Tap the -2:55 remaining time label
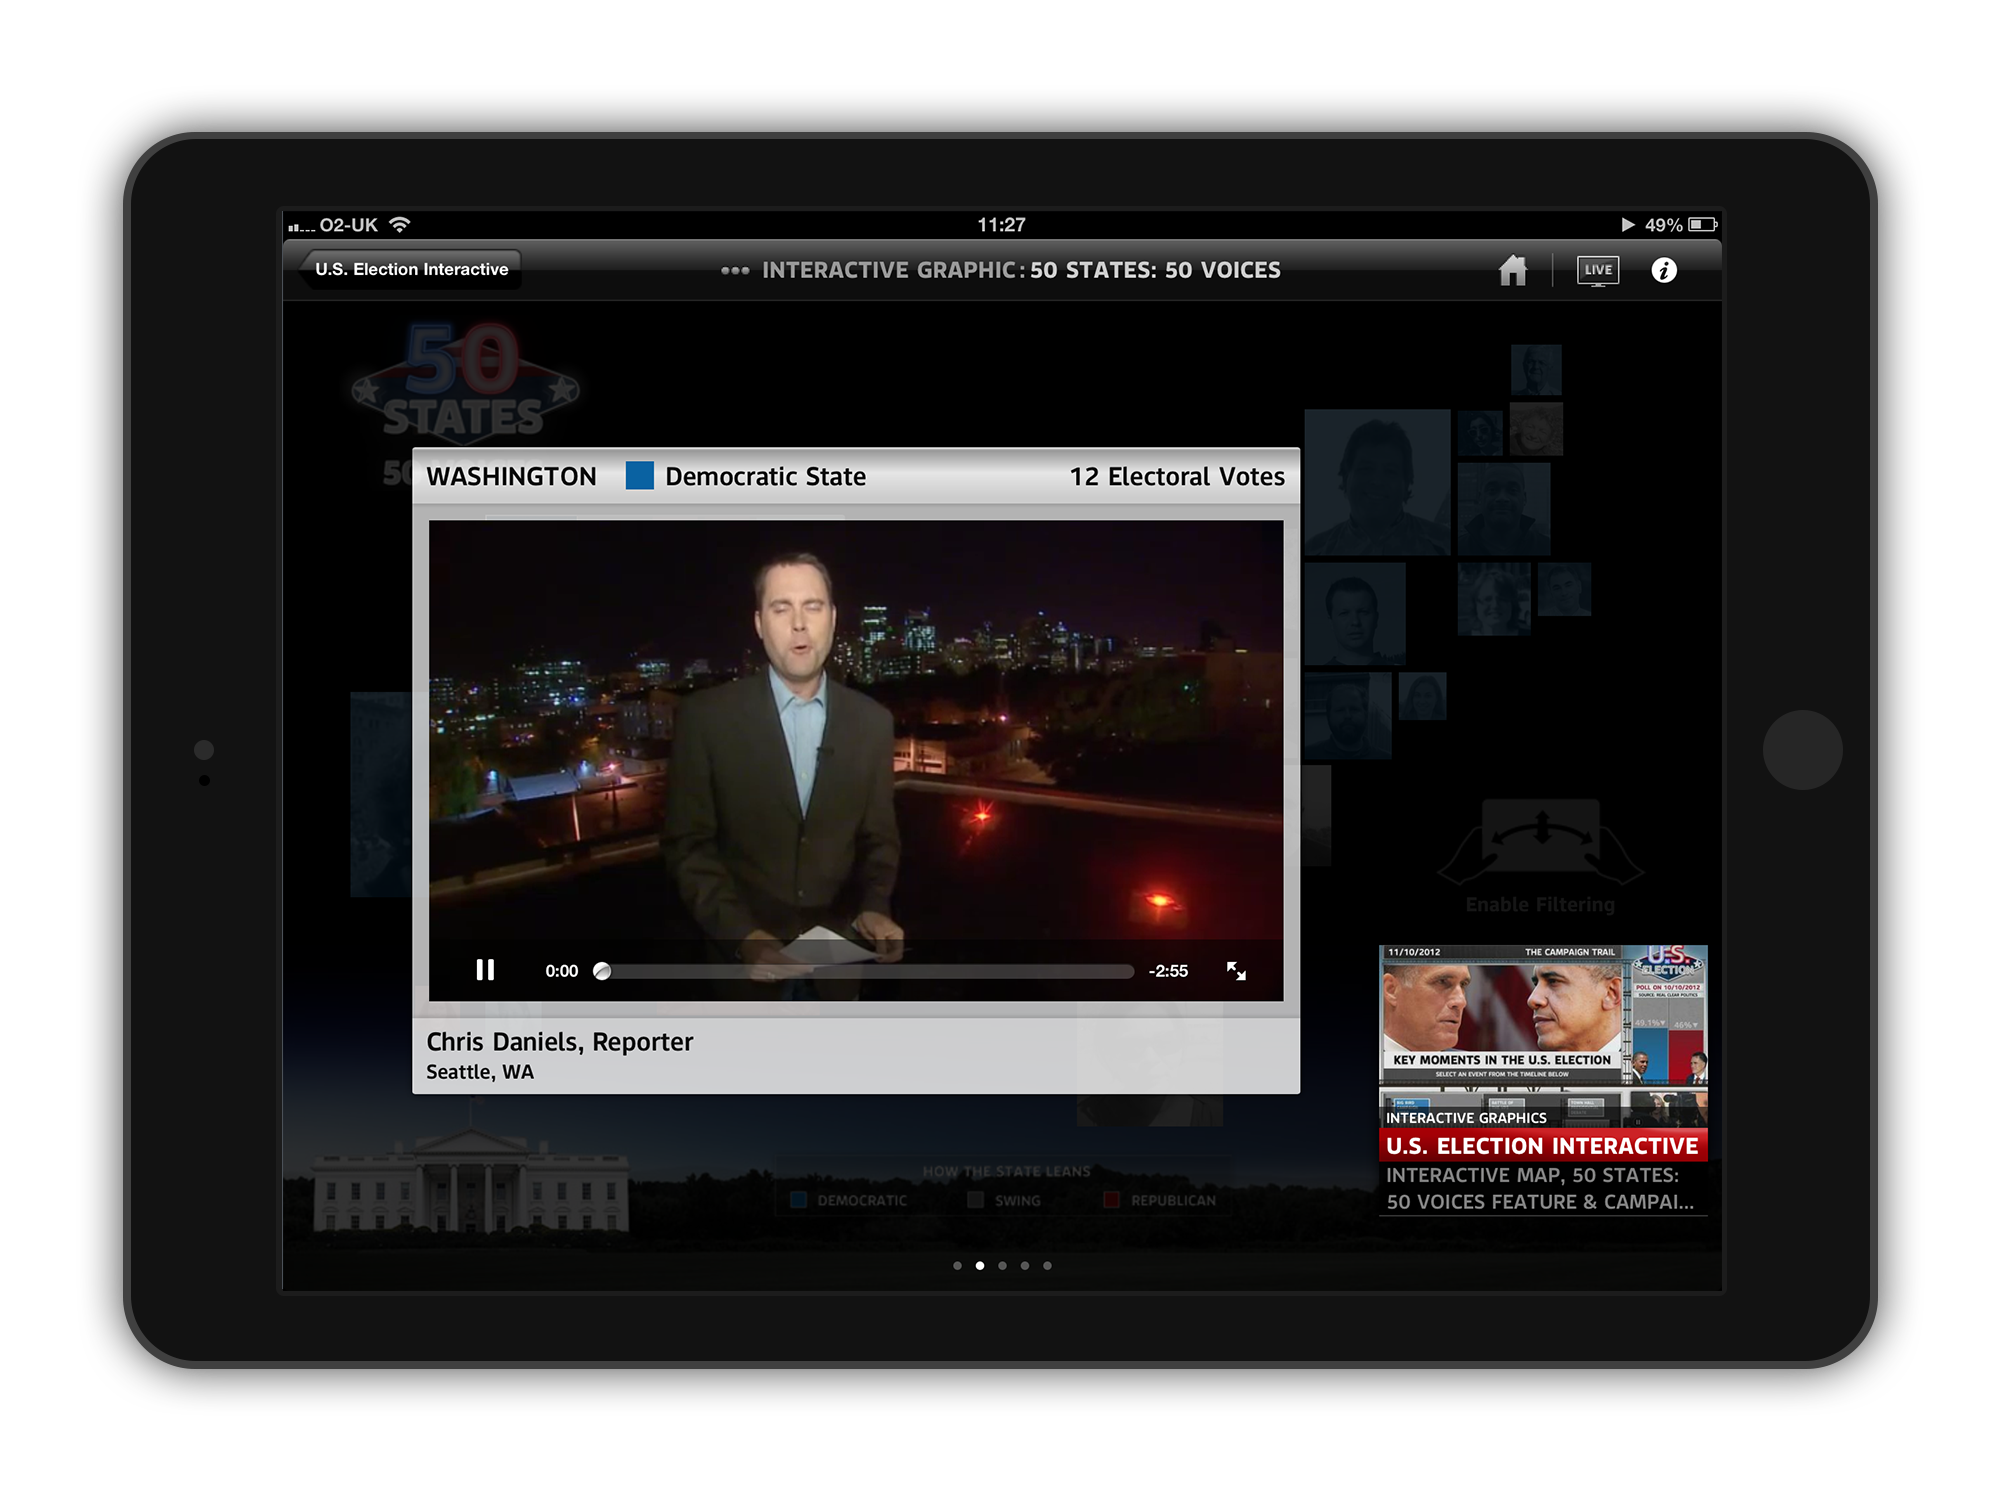2000x1500 pixels. 1168,971
